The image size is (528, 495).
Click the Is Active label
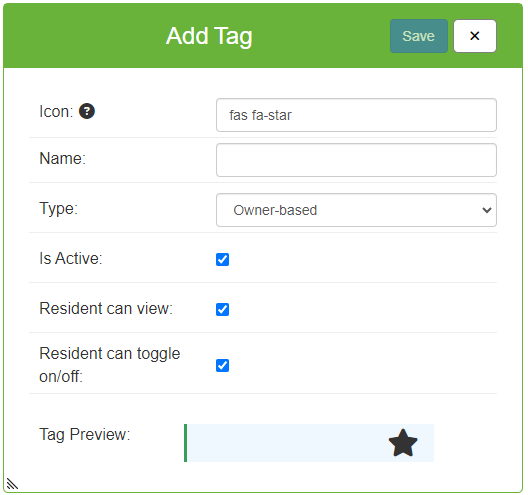[x=71, y=259]
